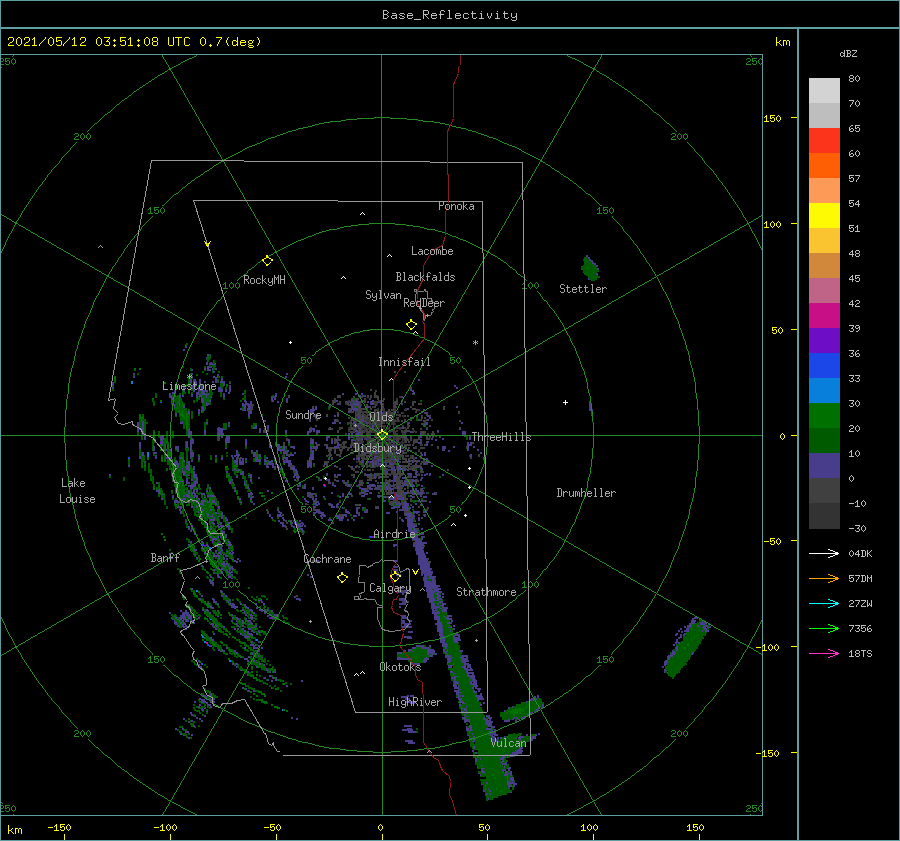
Task: Click the Sylvan label
Action: (x=383, y=295)
